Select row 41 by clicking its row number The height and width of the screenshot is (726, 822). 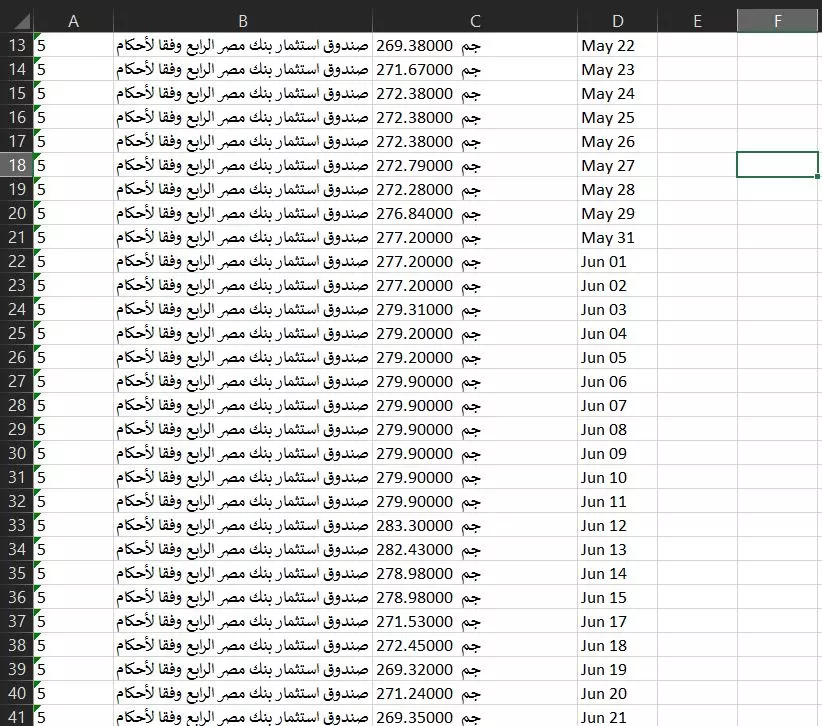(18, 717)
